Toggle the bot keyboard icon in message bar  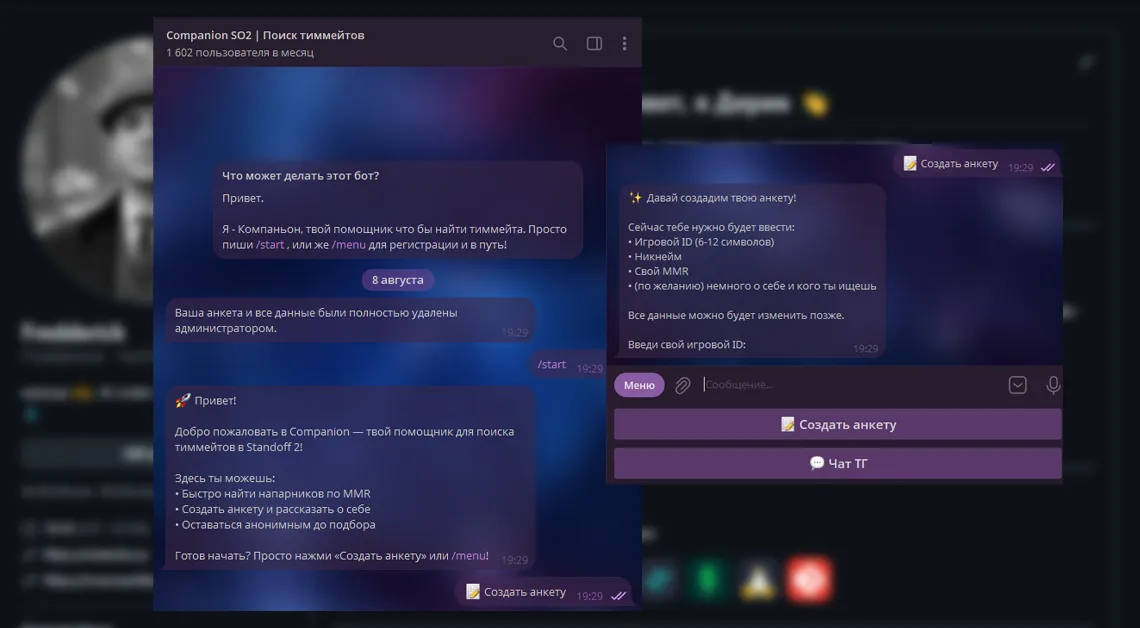[1017, 385]
